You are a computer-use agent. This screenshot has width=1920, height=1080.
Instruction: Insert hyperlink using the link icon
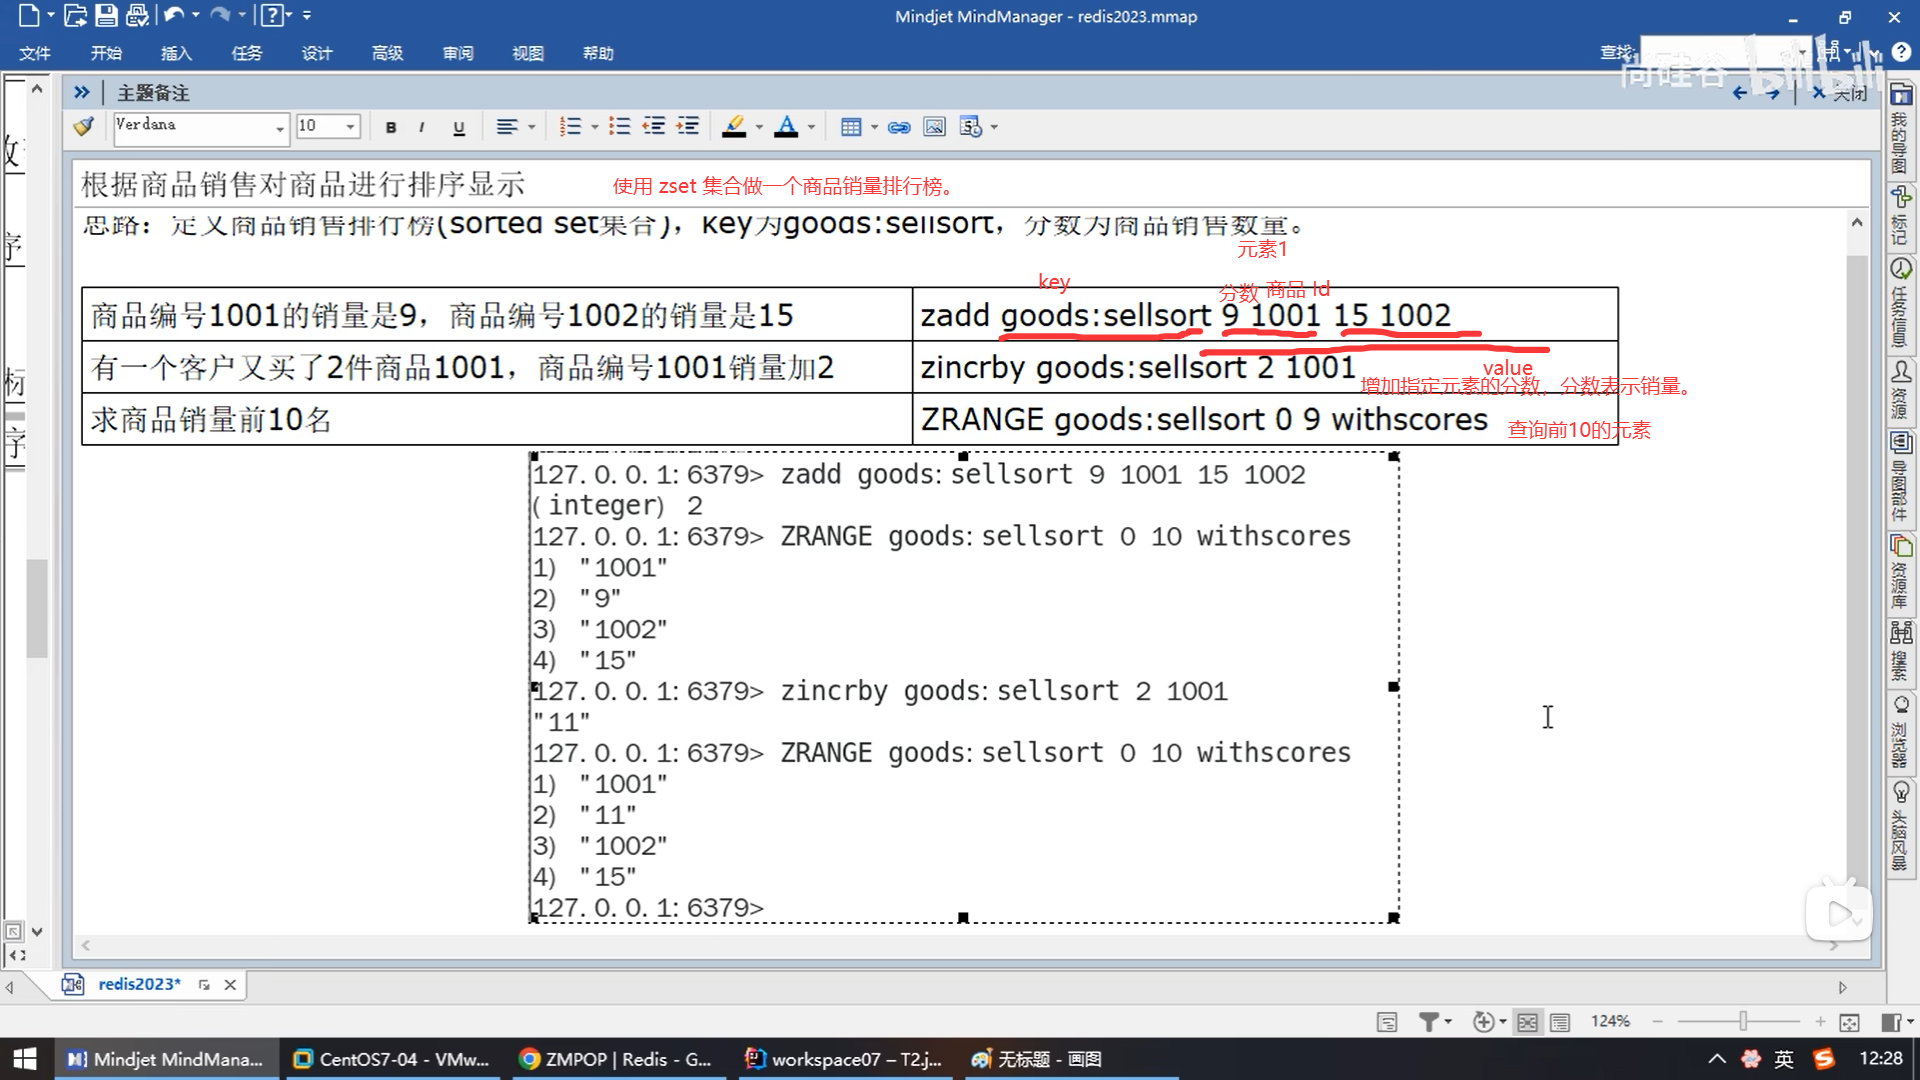tap(899, 127)
